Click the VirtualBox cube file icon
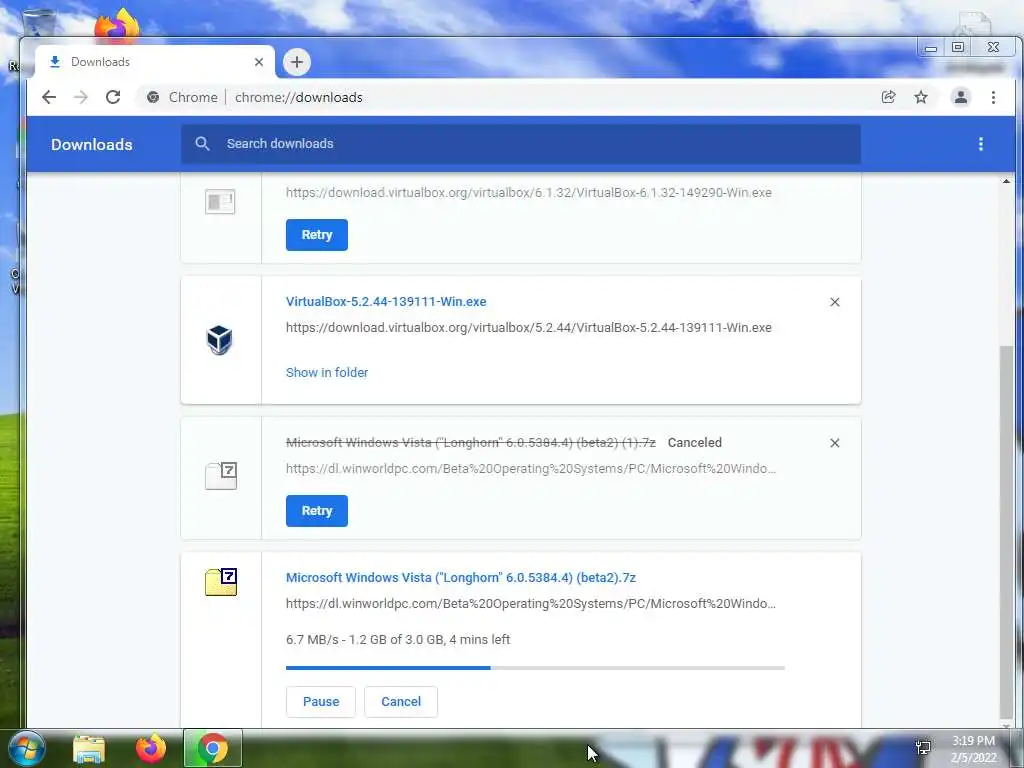The width and height of the screenshot is (1024, 768). click(219, 340)
